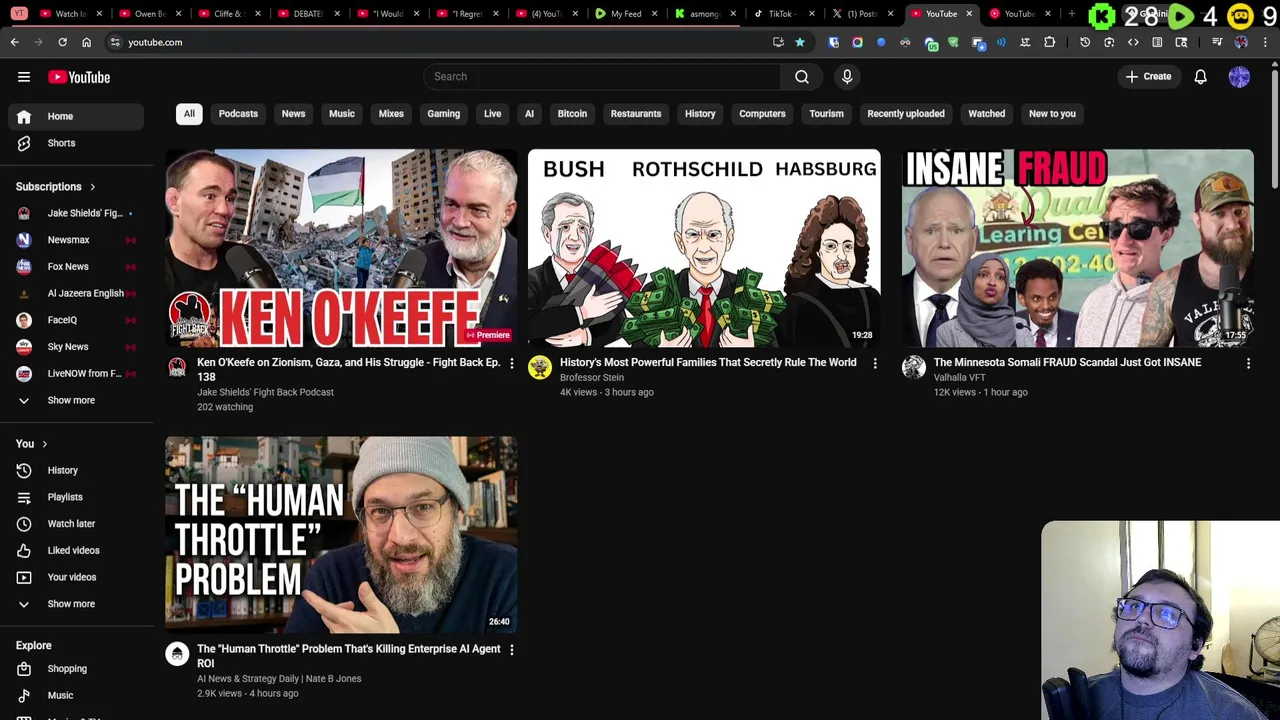
Task: Click browser back arrow
Action: (14, 42)
